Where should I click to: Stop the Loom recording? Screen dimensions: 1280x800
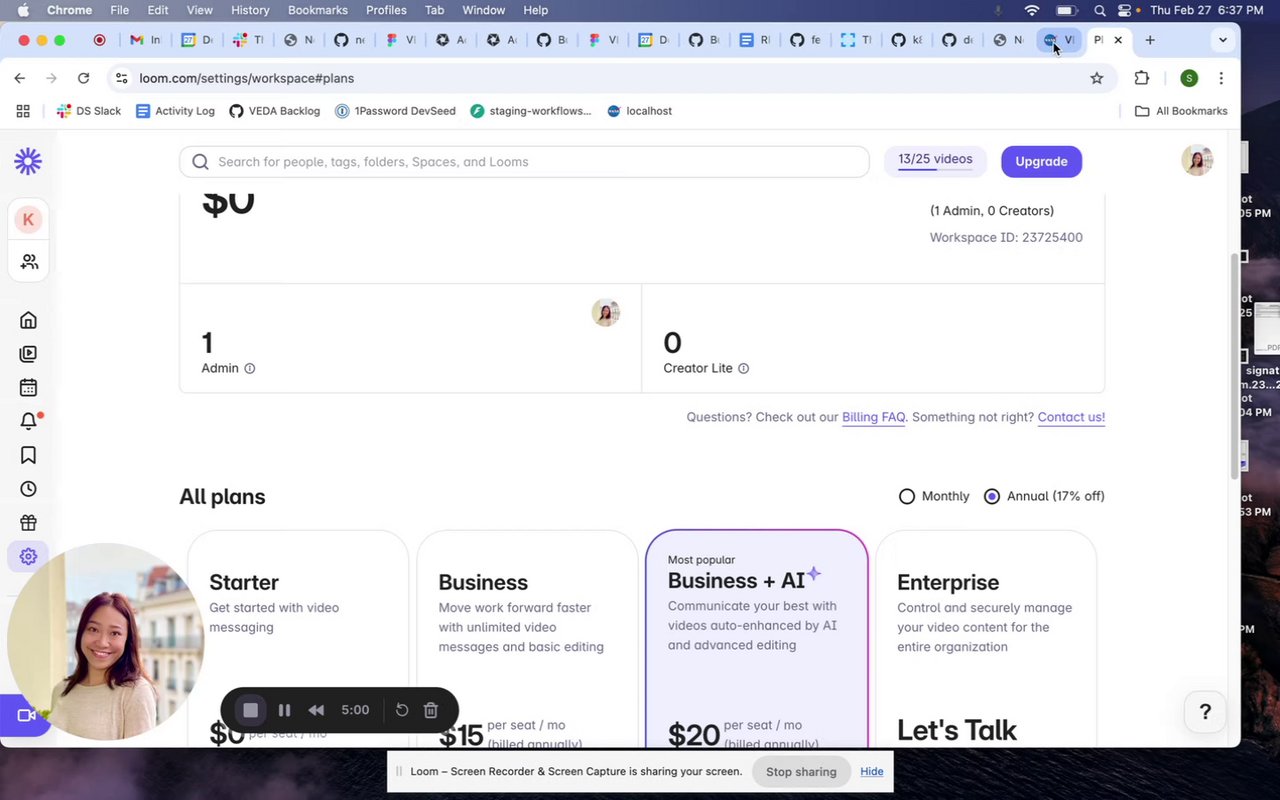click(x=251, y=710)
